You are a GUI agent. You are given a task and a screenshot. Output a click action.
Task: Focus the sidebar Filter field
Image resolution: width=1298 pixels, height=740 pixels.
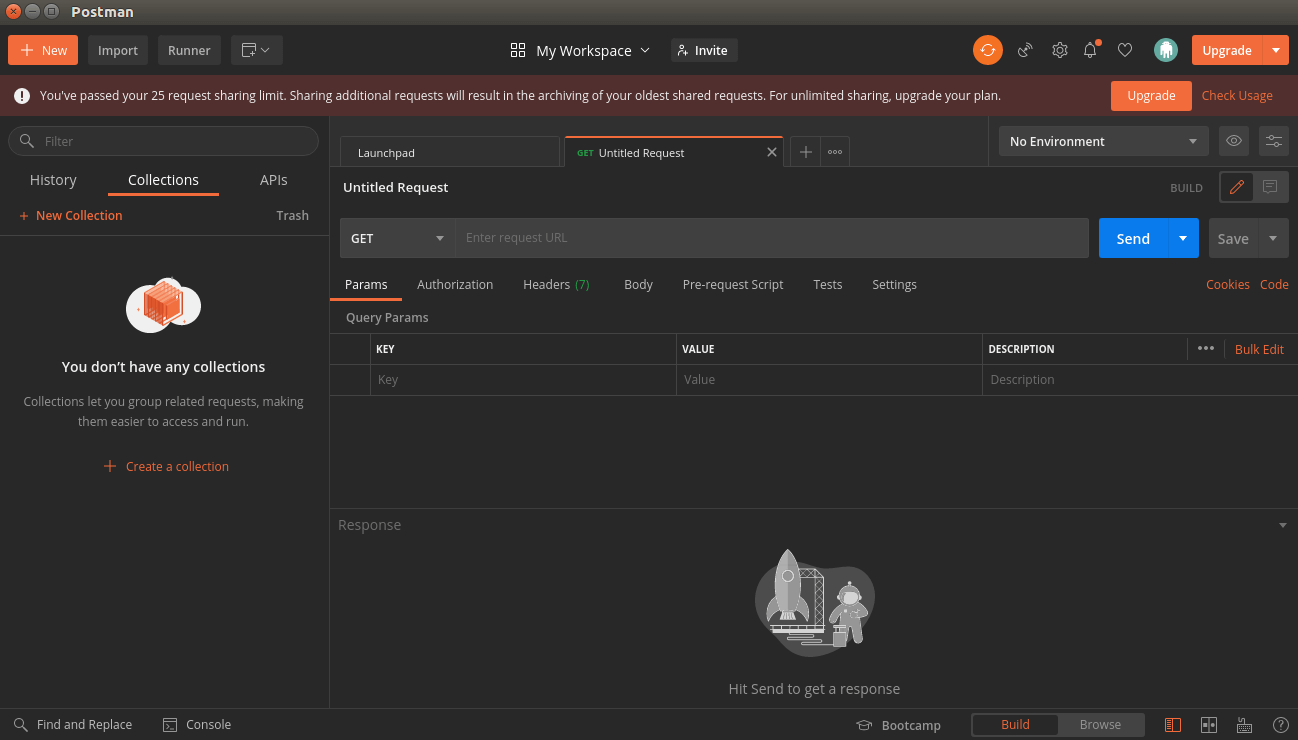click(x=164, y=141)
